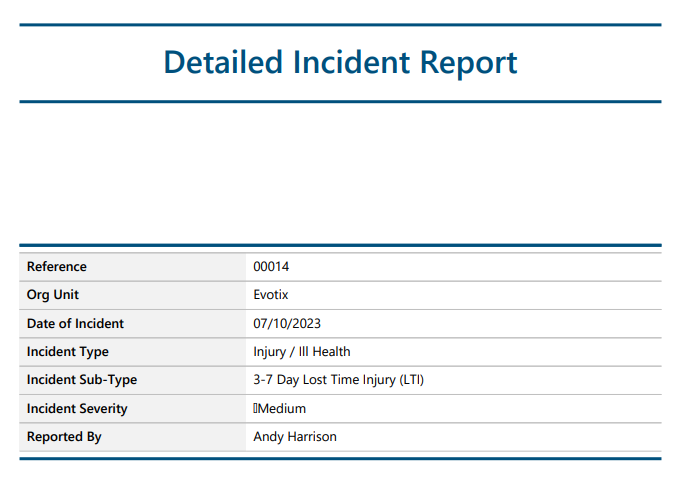Click the small icon before Medium
Image resolution: width=684 pixels, height=486 pixels.
255,409
